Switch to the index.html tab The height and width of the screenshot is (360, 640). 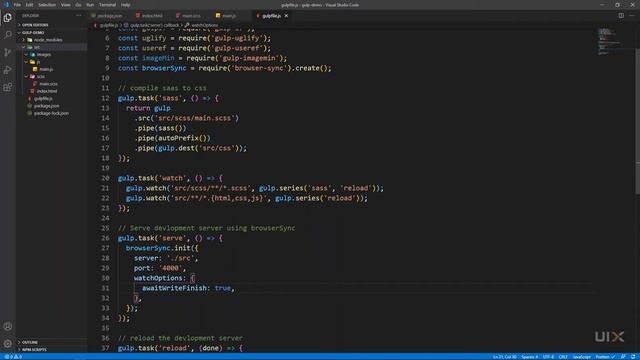(x=151, y=16)
